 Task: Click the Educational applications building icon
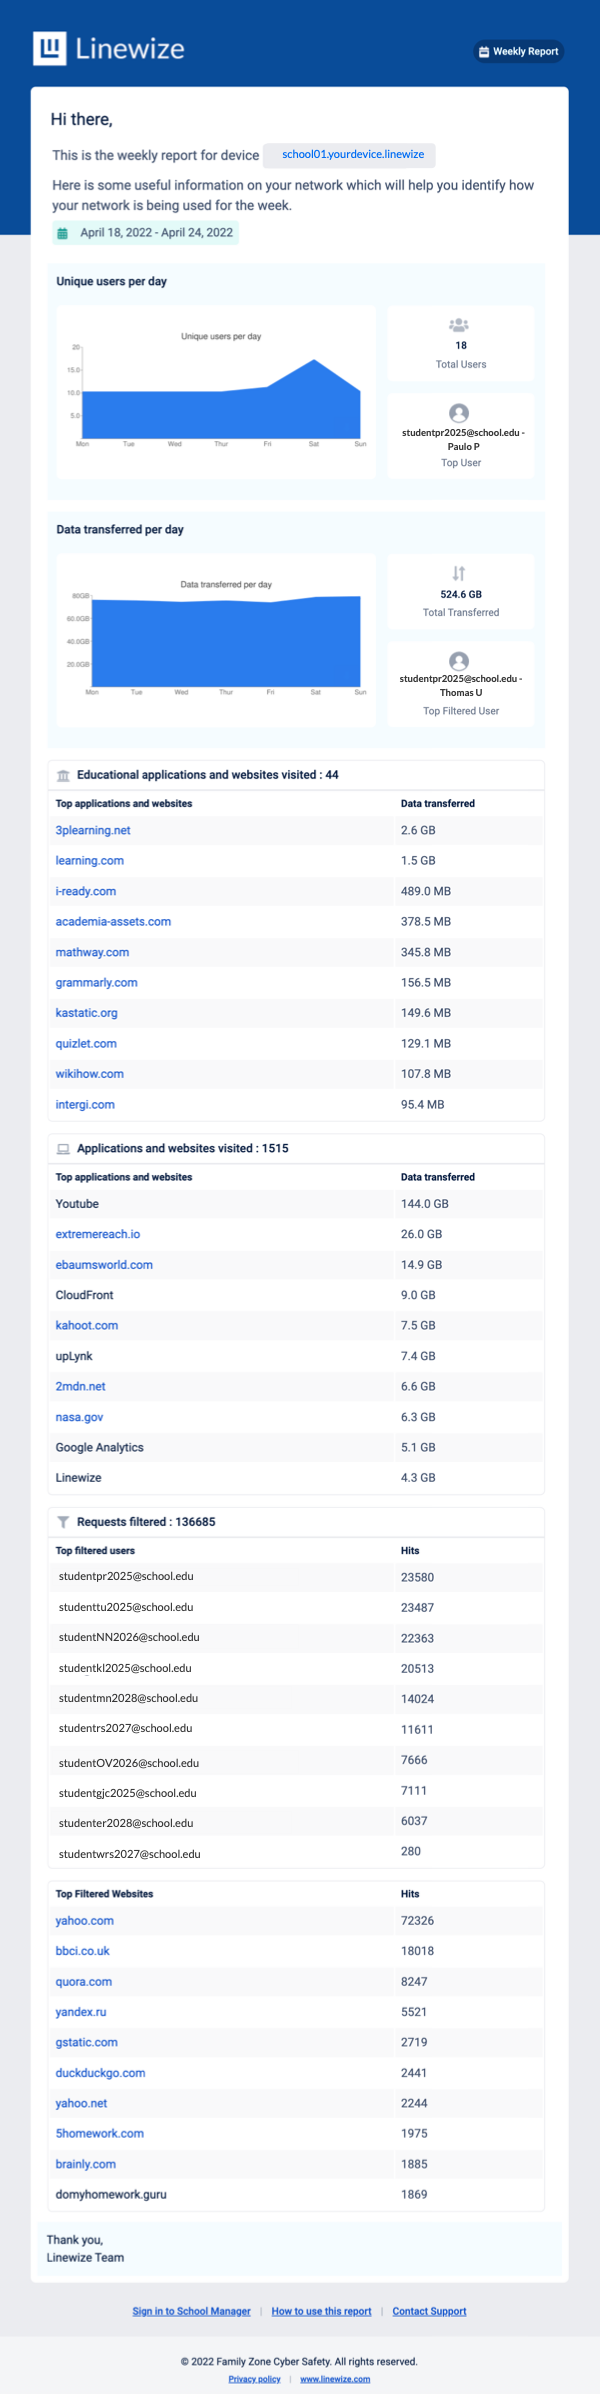pos(64,775)
